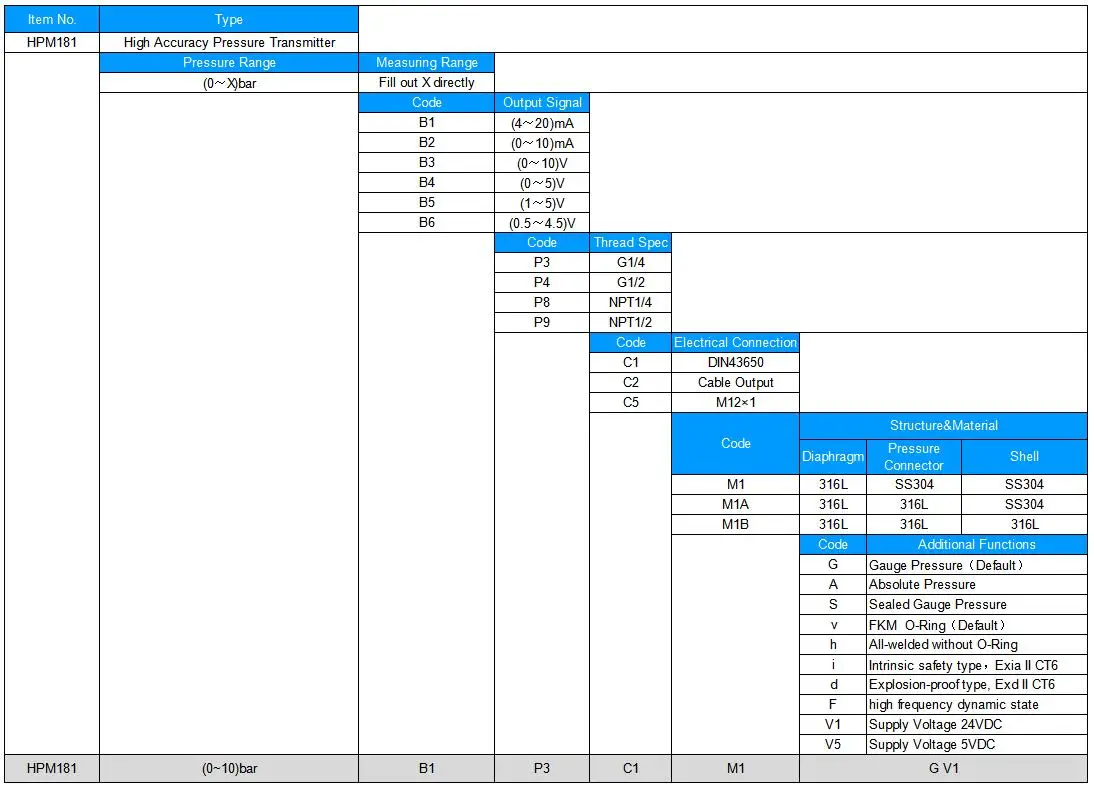Select the Fill out X directly cell
Screen dimensions: 1094x790
[x=426, y=82]
